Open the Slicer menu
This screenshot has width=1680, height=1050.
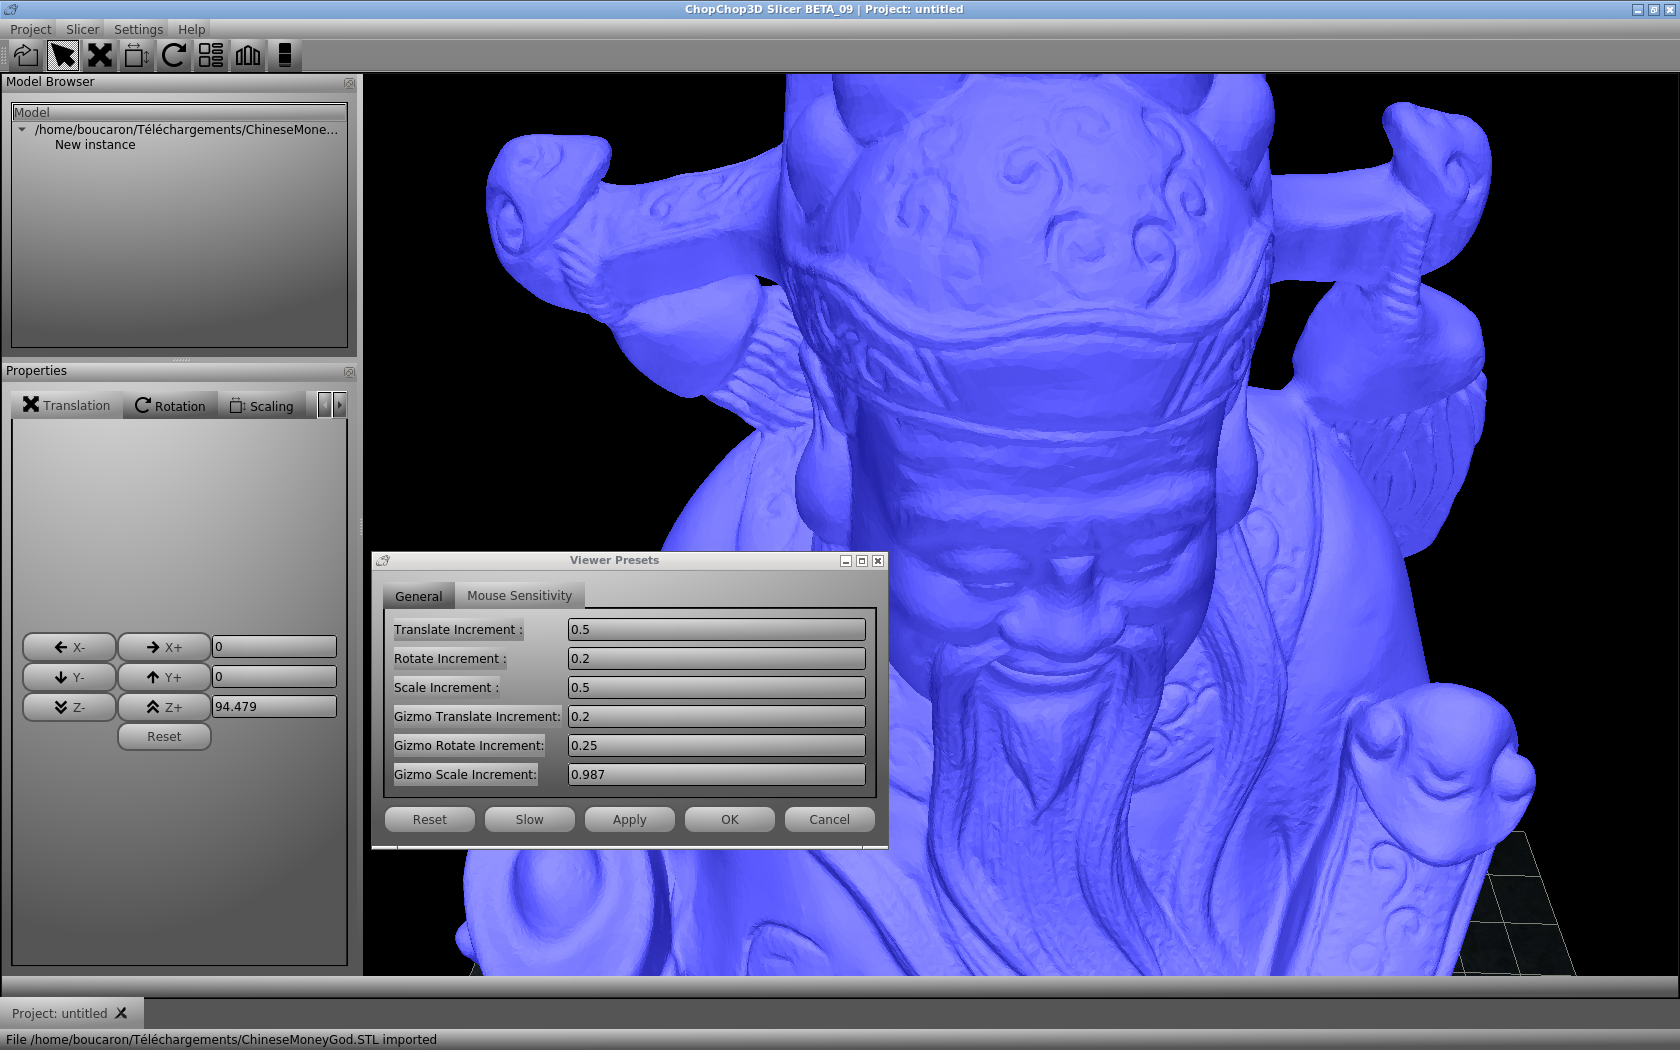(x=83, y=29)
